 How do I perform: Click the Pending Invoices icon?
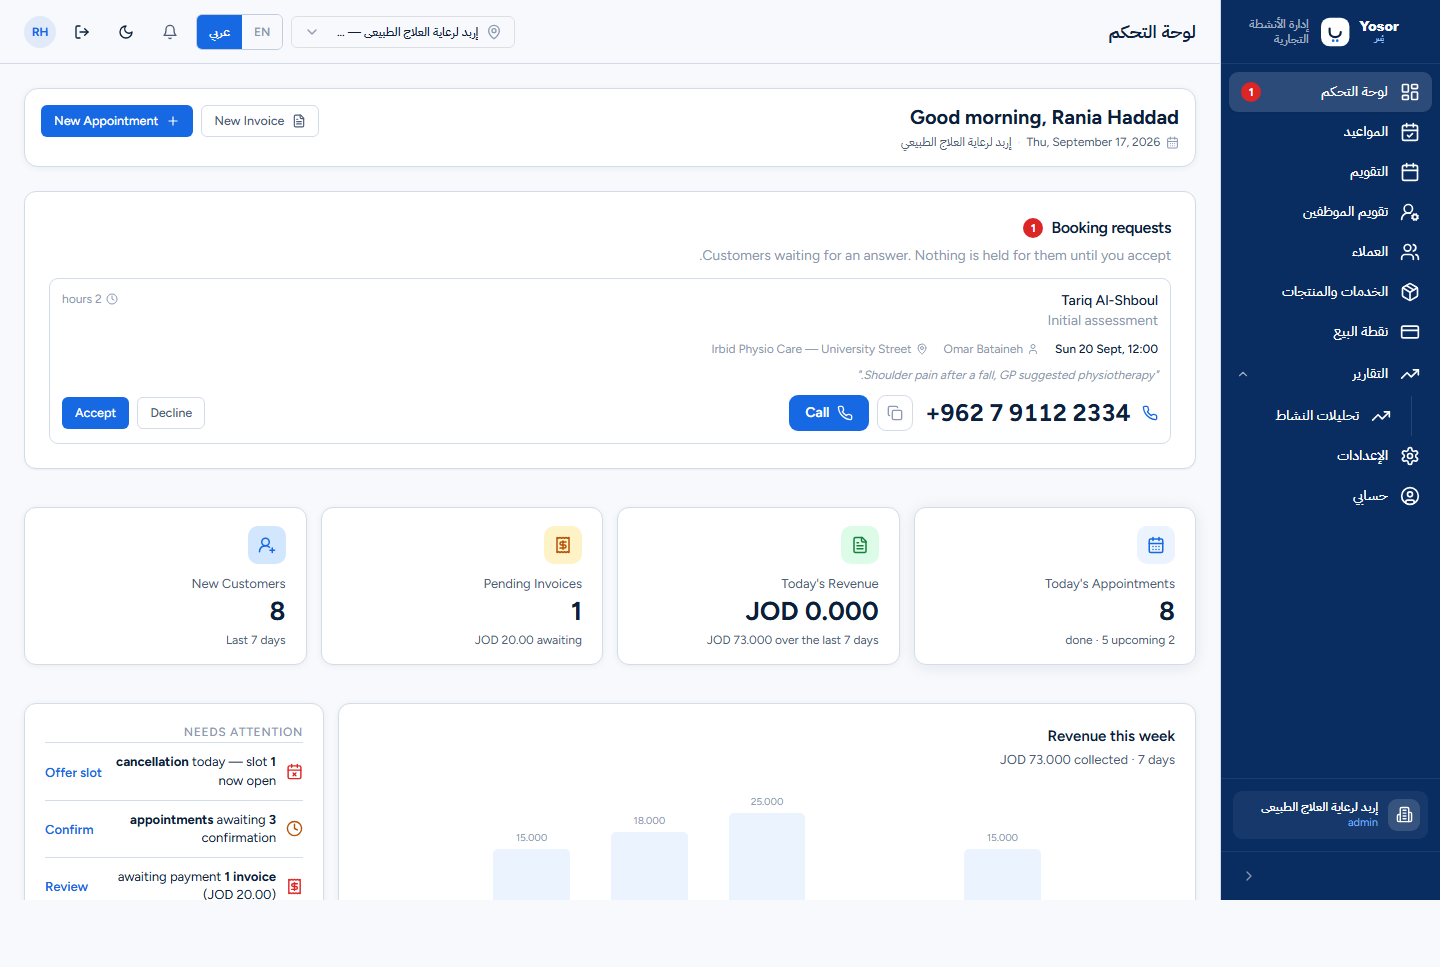563,545
